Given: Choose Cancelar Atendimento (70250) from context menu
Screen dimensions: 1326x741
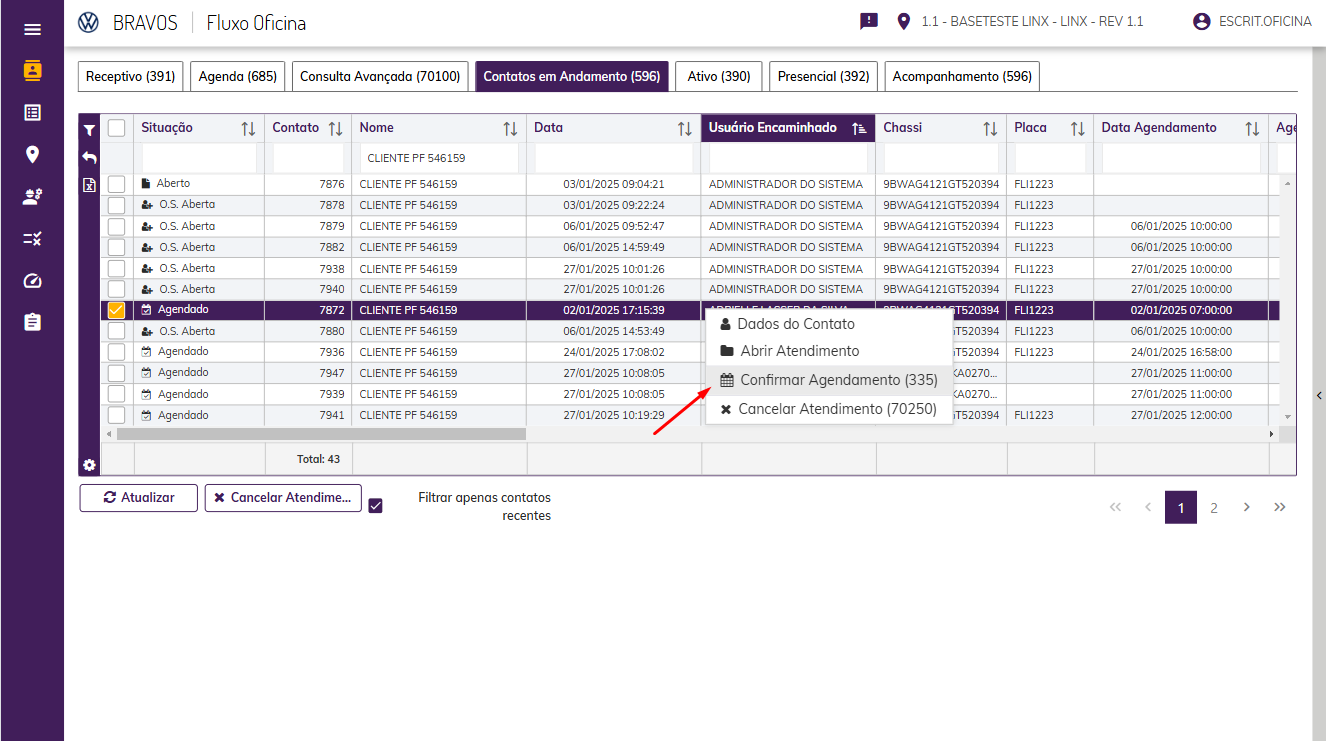Looking at the screenshot, I should (x=829, y=409).
